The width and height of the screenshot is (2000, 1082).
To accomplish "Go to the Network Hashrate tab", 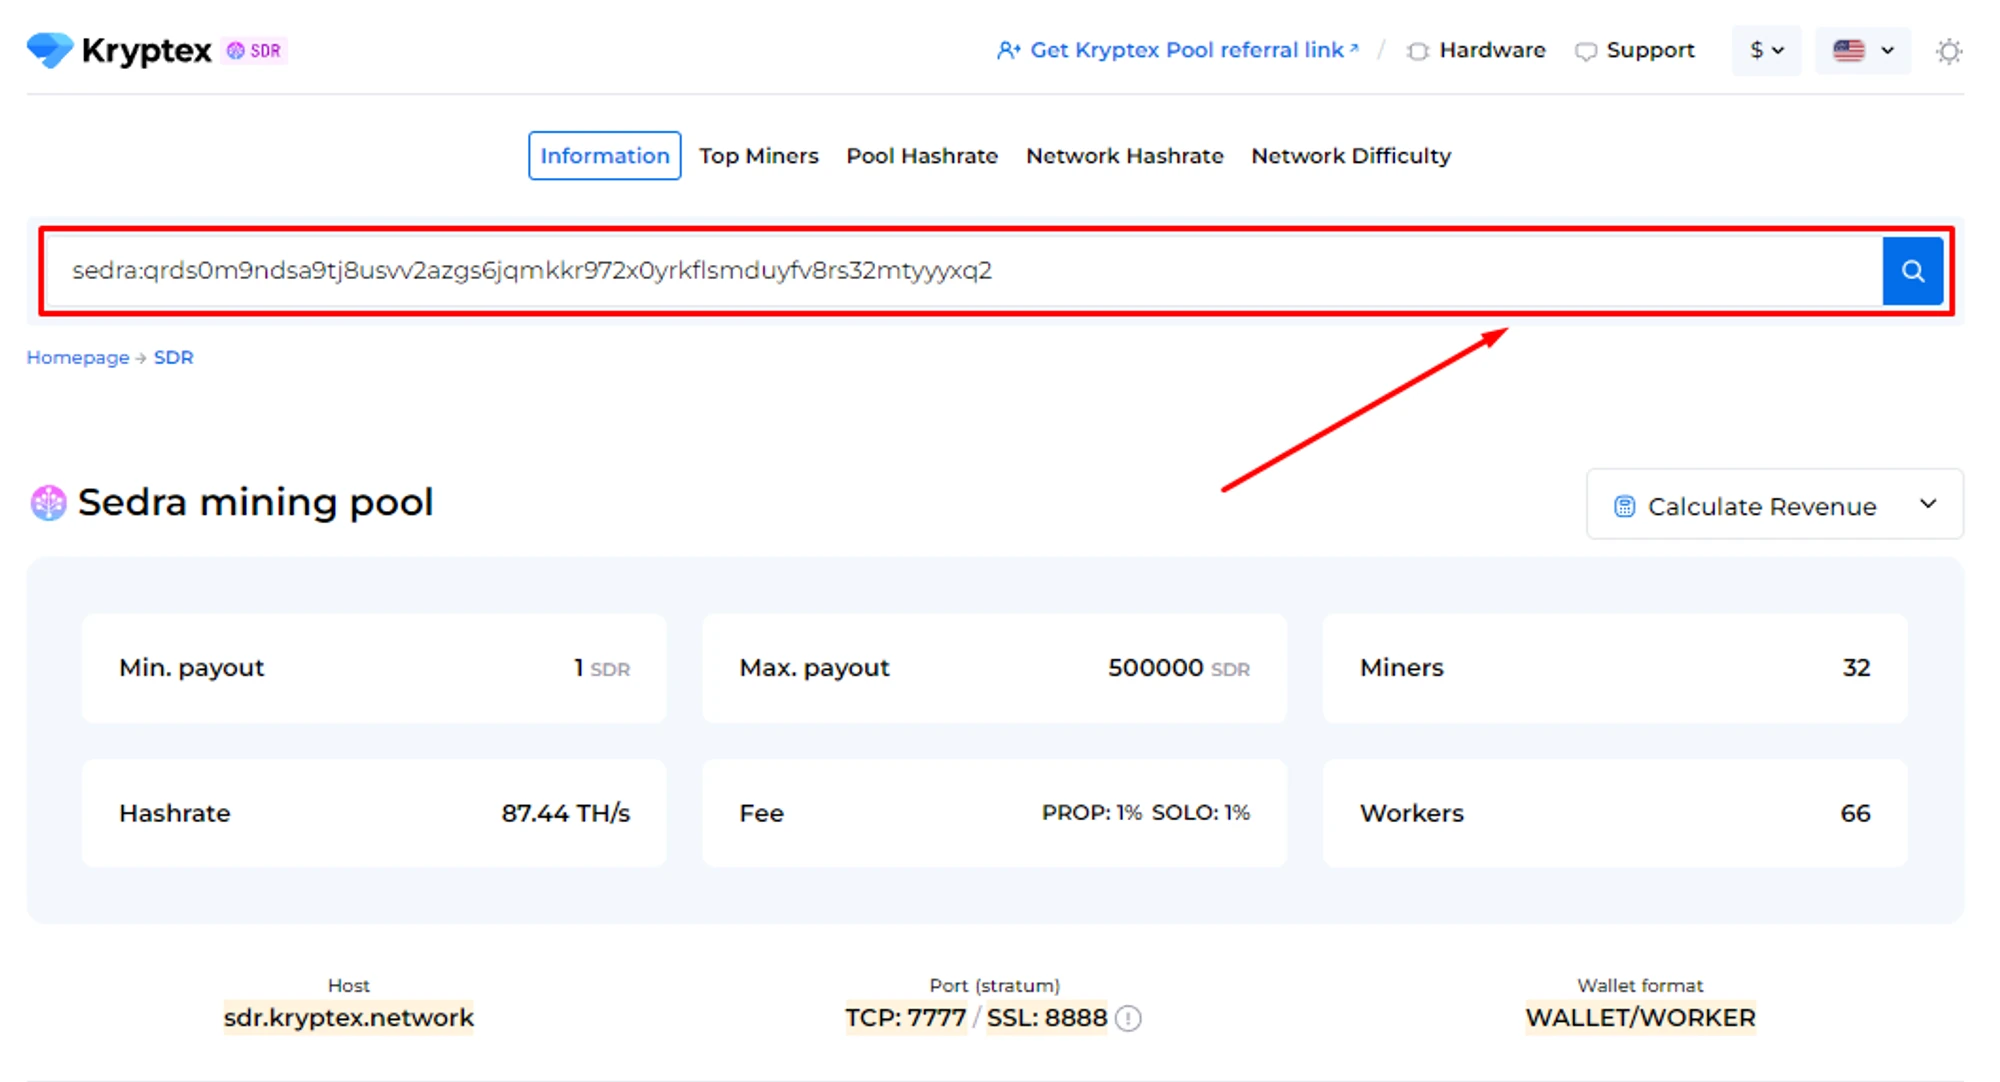I will pyautogui.click(x=1124, y=156).
